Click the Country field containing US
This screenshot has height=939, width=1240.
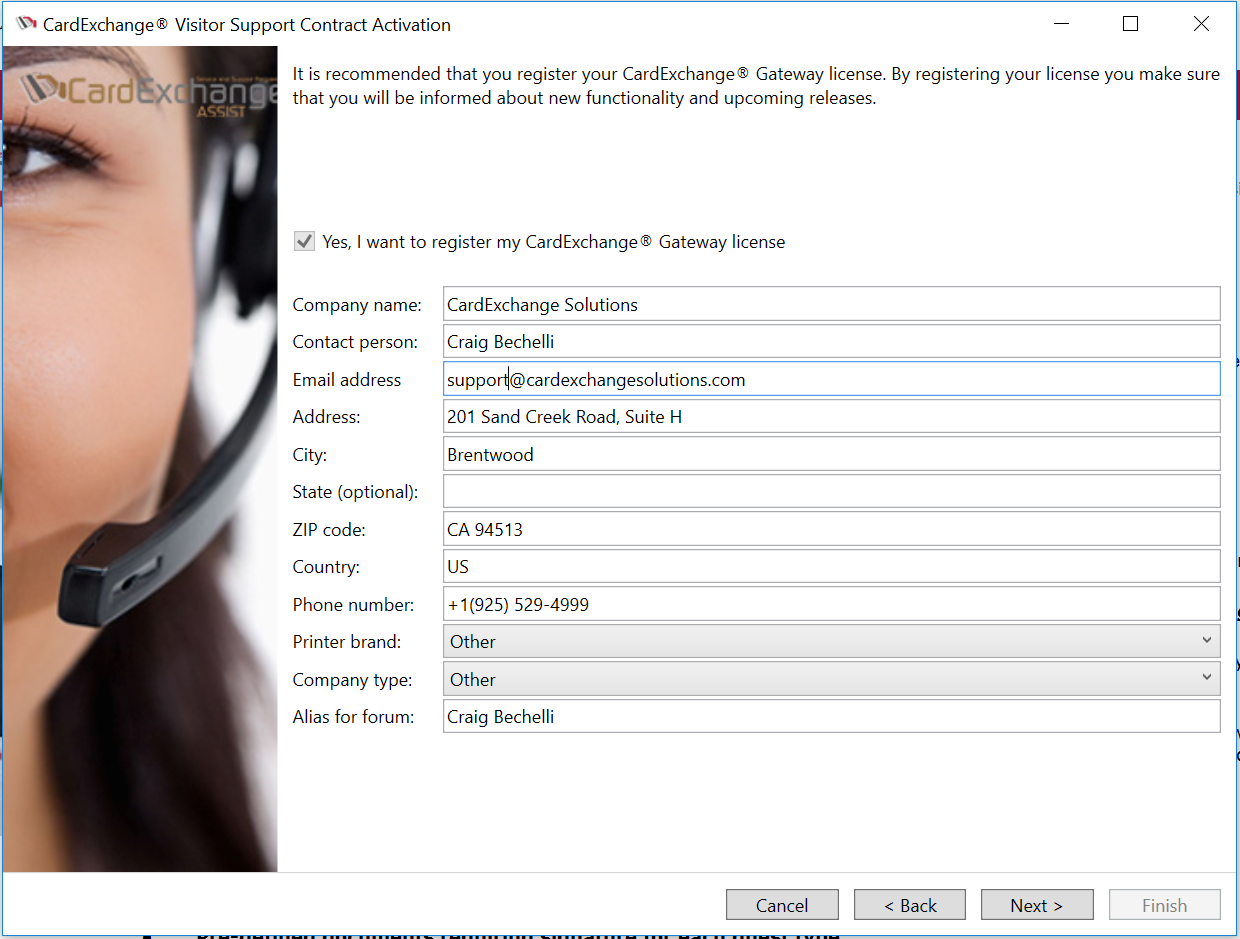831,566
